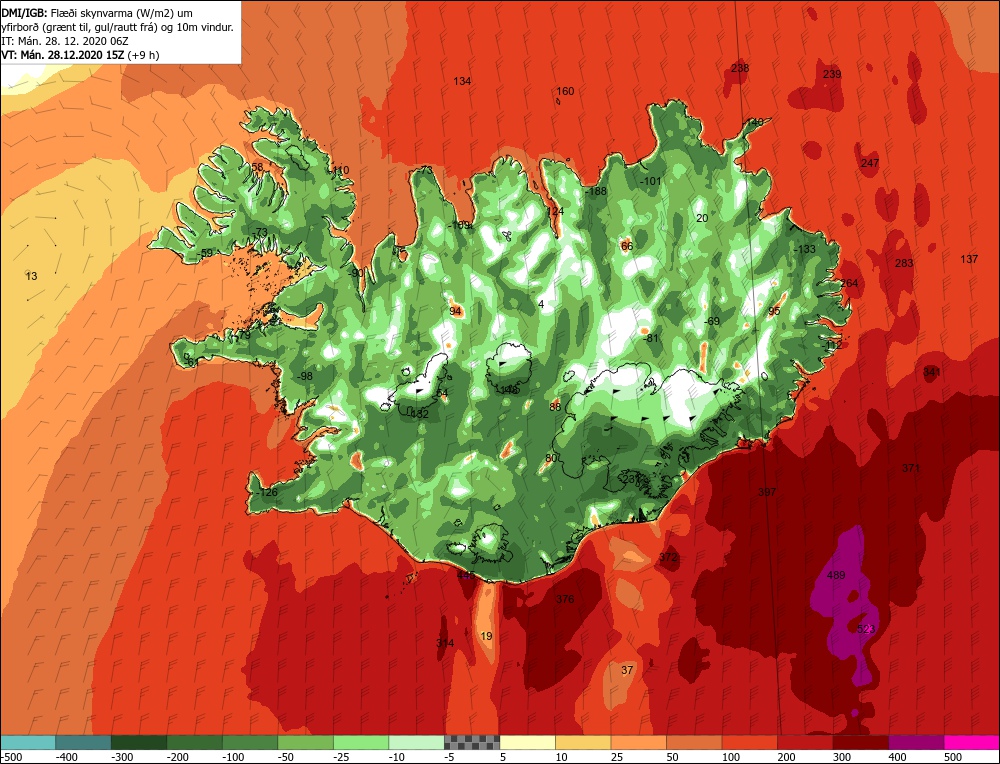The image size is (1000, 764).
Task: Click the map value "523" in the magenta area
Action: [866, 629]
